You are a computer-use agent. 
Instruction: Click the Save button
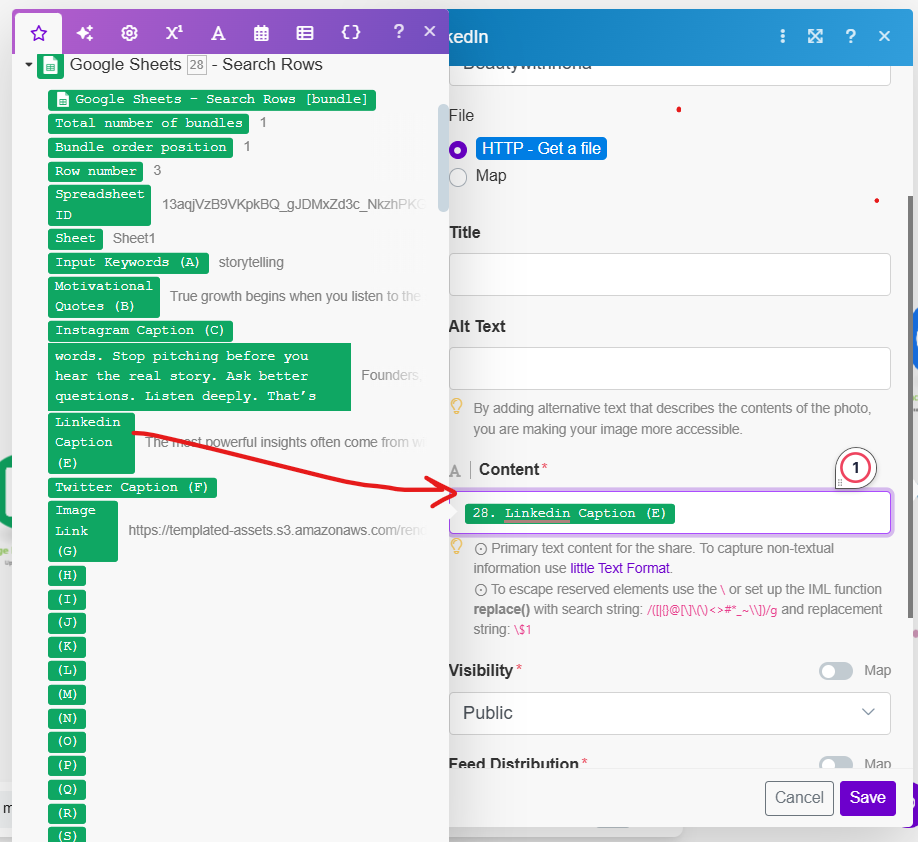click(x=868, y=798)
